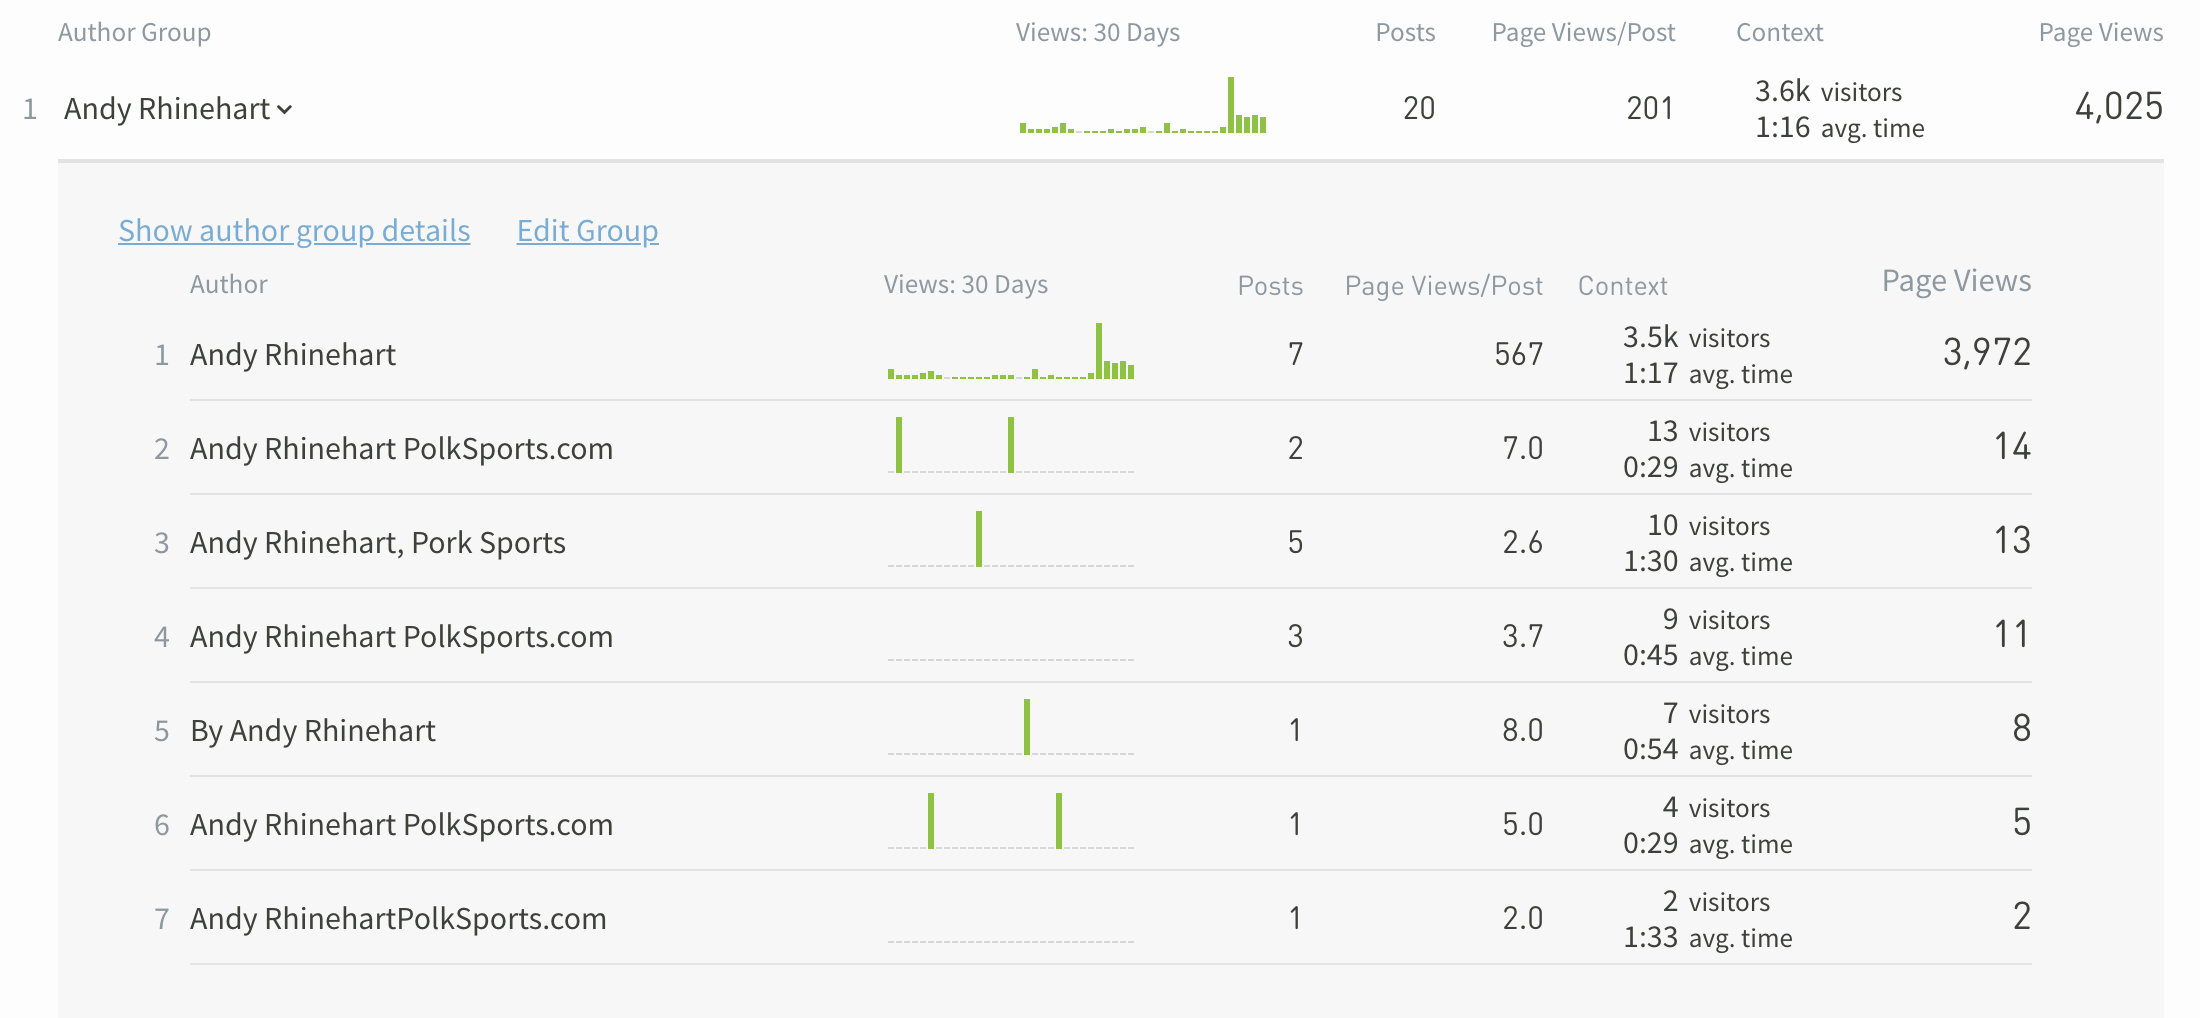Viewport: 2200px width, 1018px height.
Task: Open Show author group details link
Action: [294, 231]
